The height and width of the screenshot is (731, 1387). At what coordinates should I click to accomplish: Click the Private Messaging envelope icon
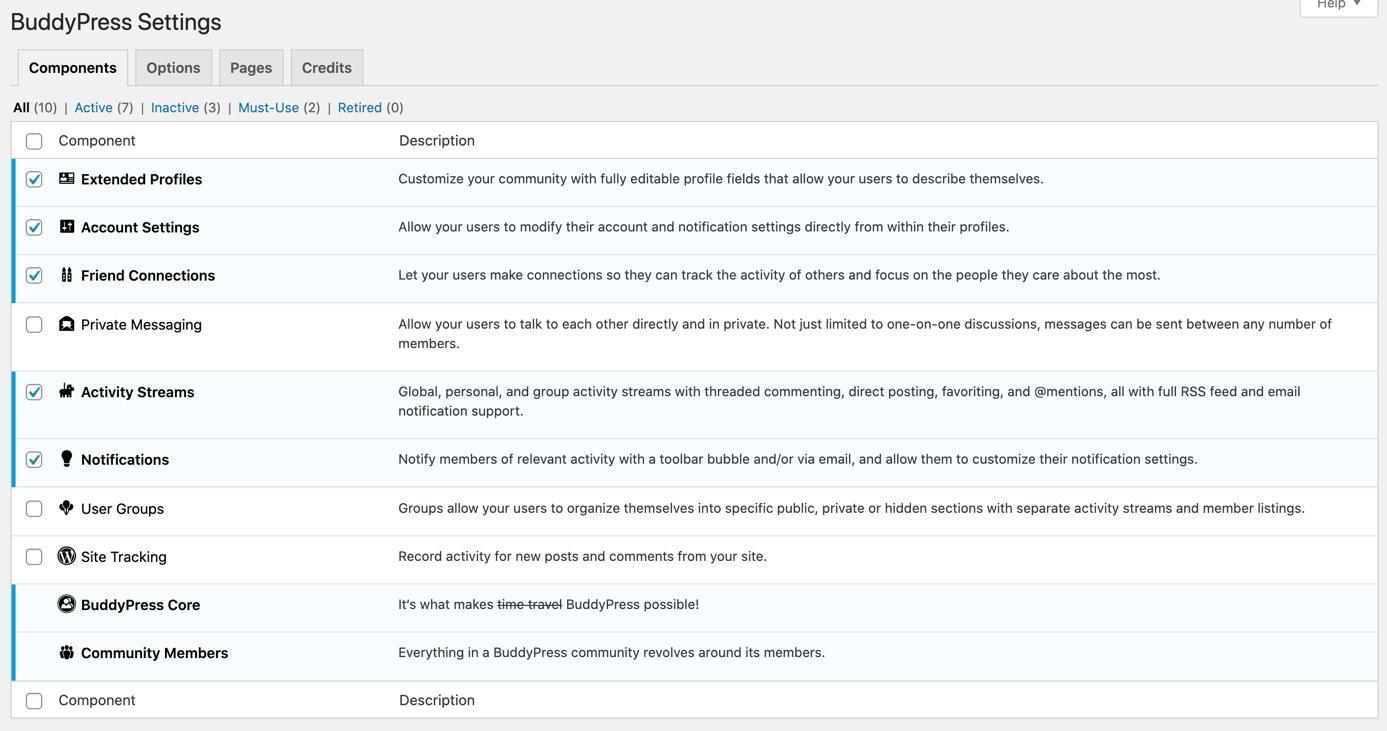click(67, 324)
